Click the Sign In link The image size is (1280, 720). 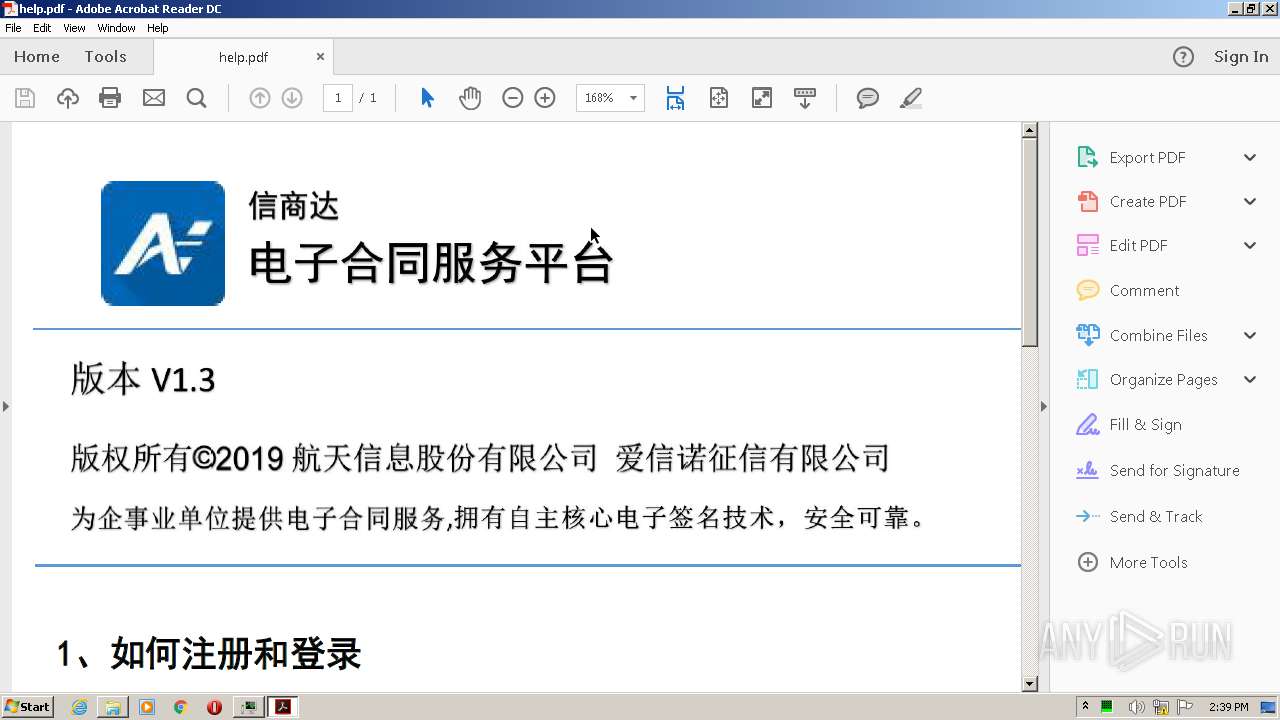click(x=1241, y=57)
